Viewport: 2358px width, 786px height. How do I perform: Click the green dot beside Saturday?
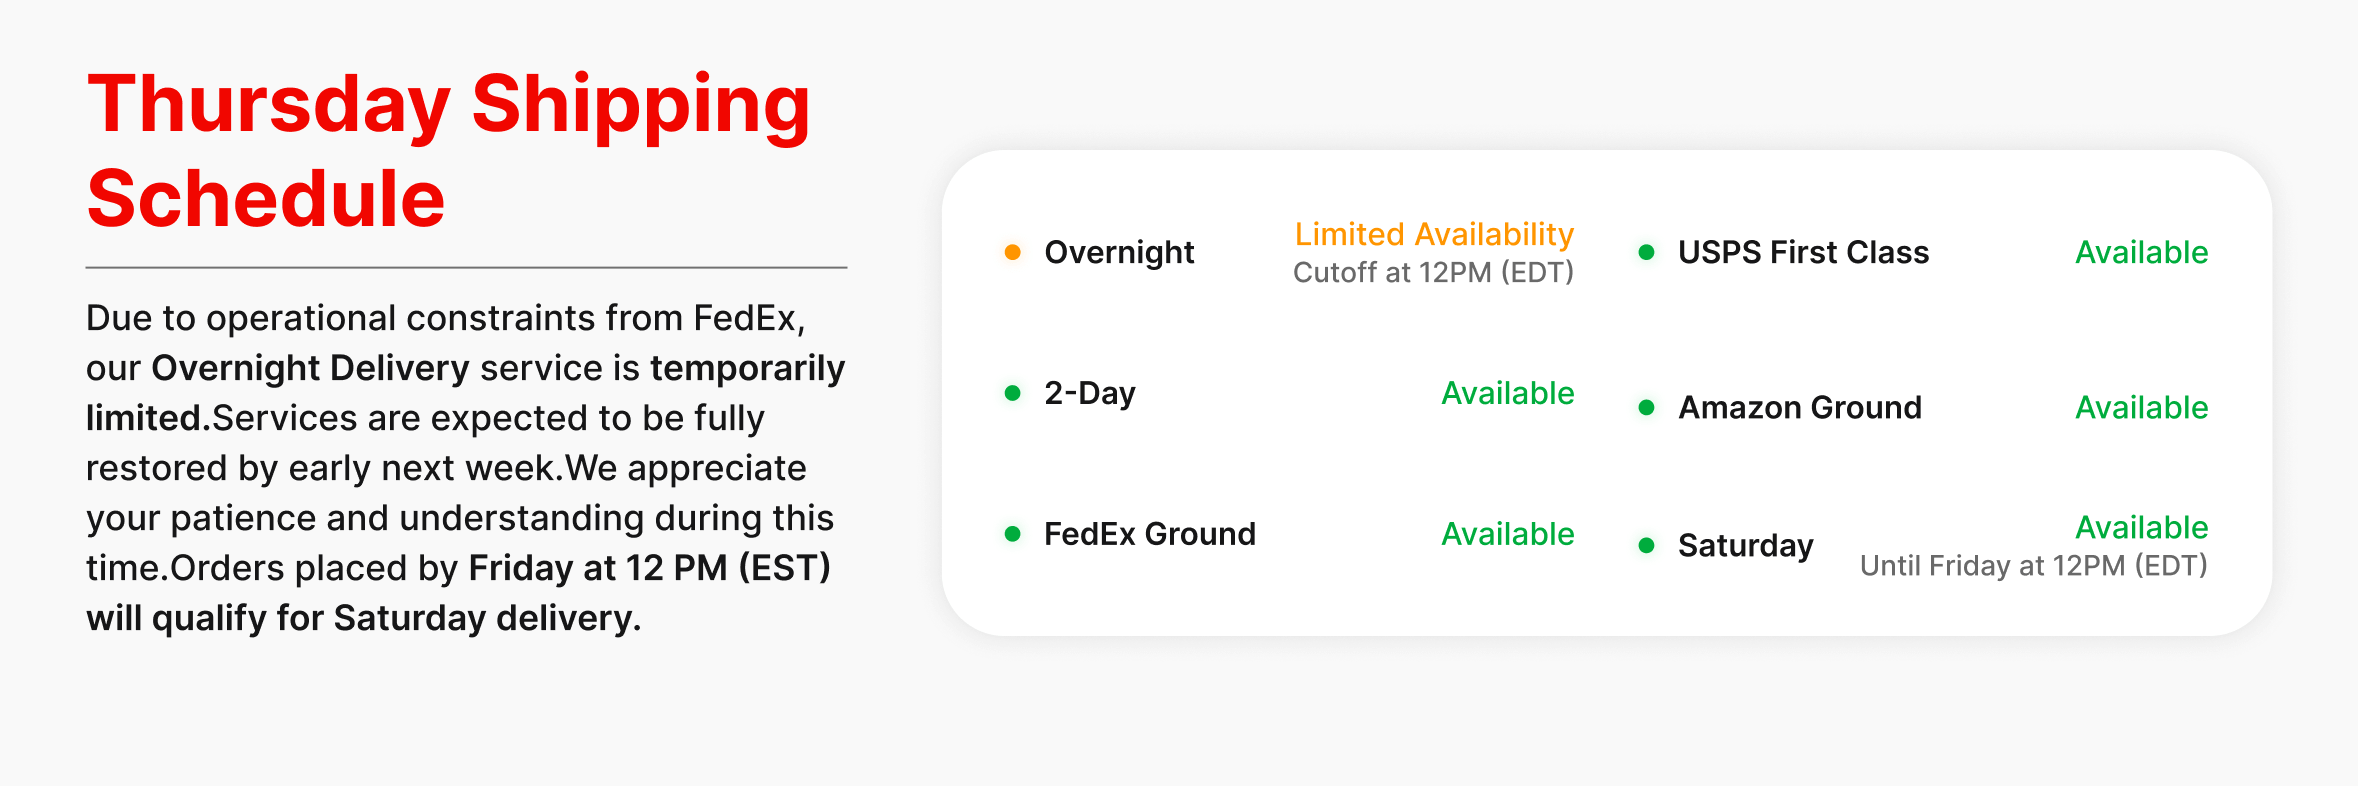point(1646,545)
